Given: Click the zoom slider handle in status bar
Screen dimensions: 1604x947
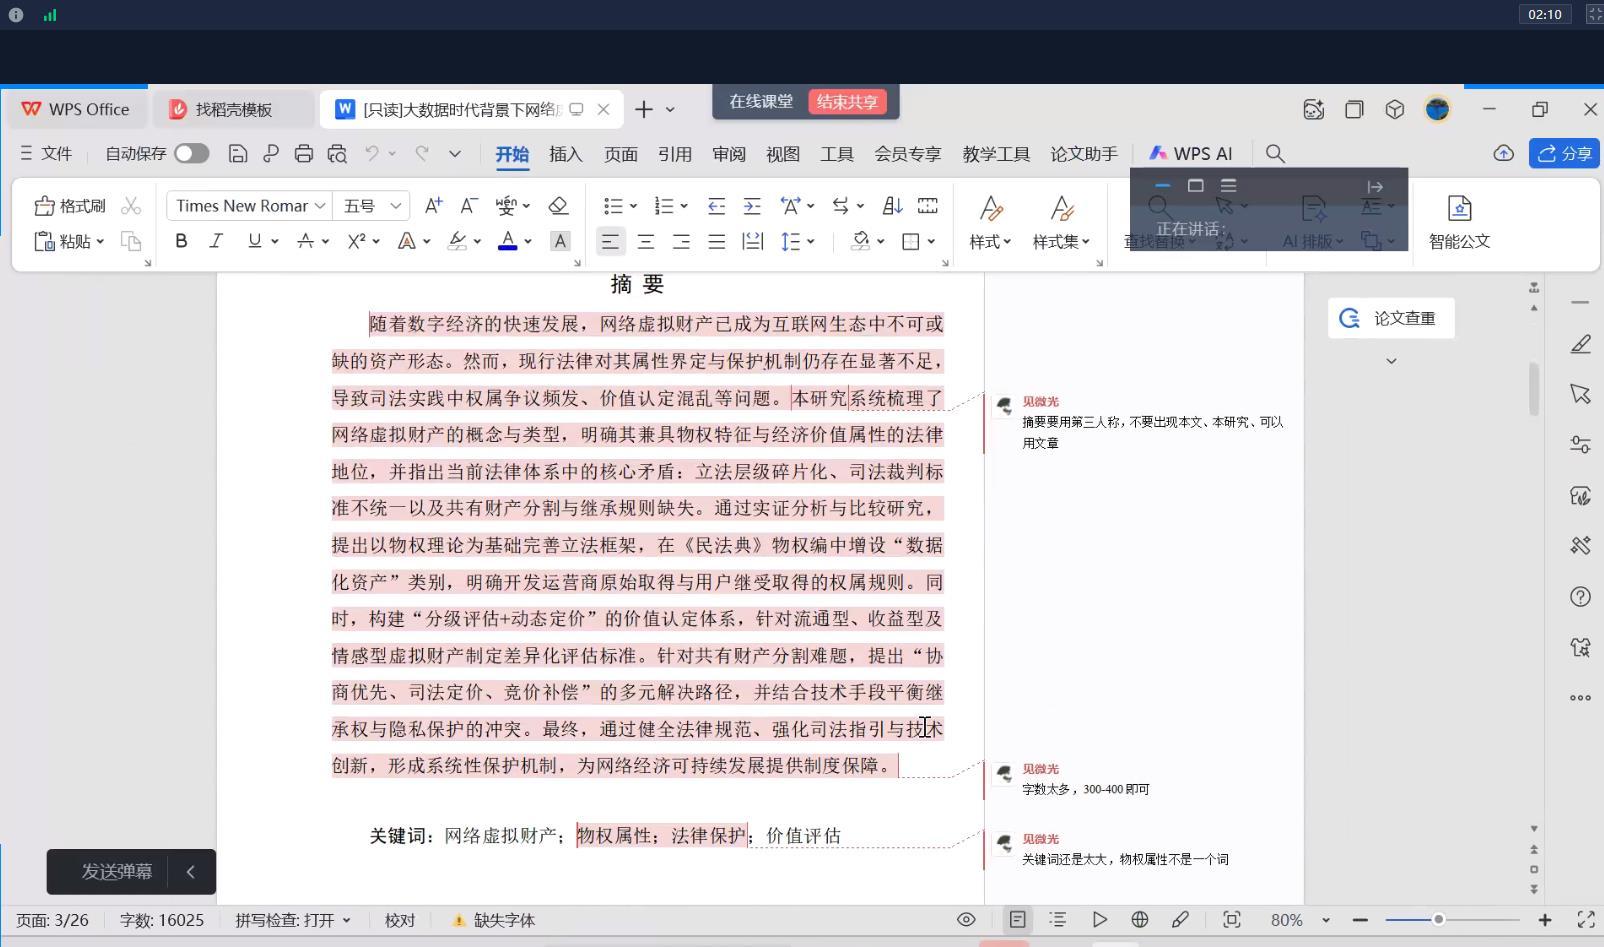Looking at the screenshot, I should 1438,920.
